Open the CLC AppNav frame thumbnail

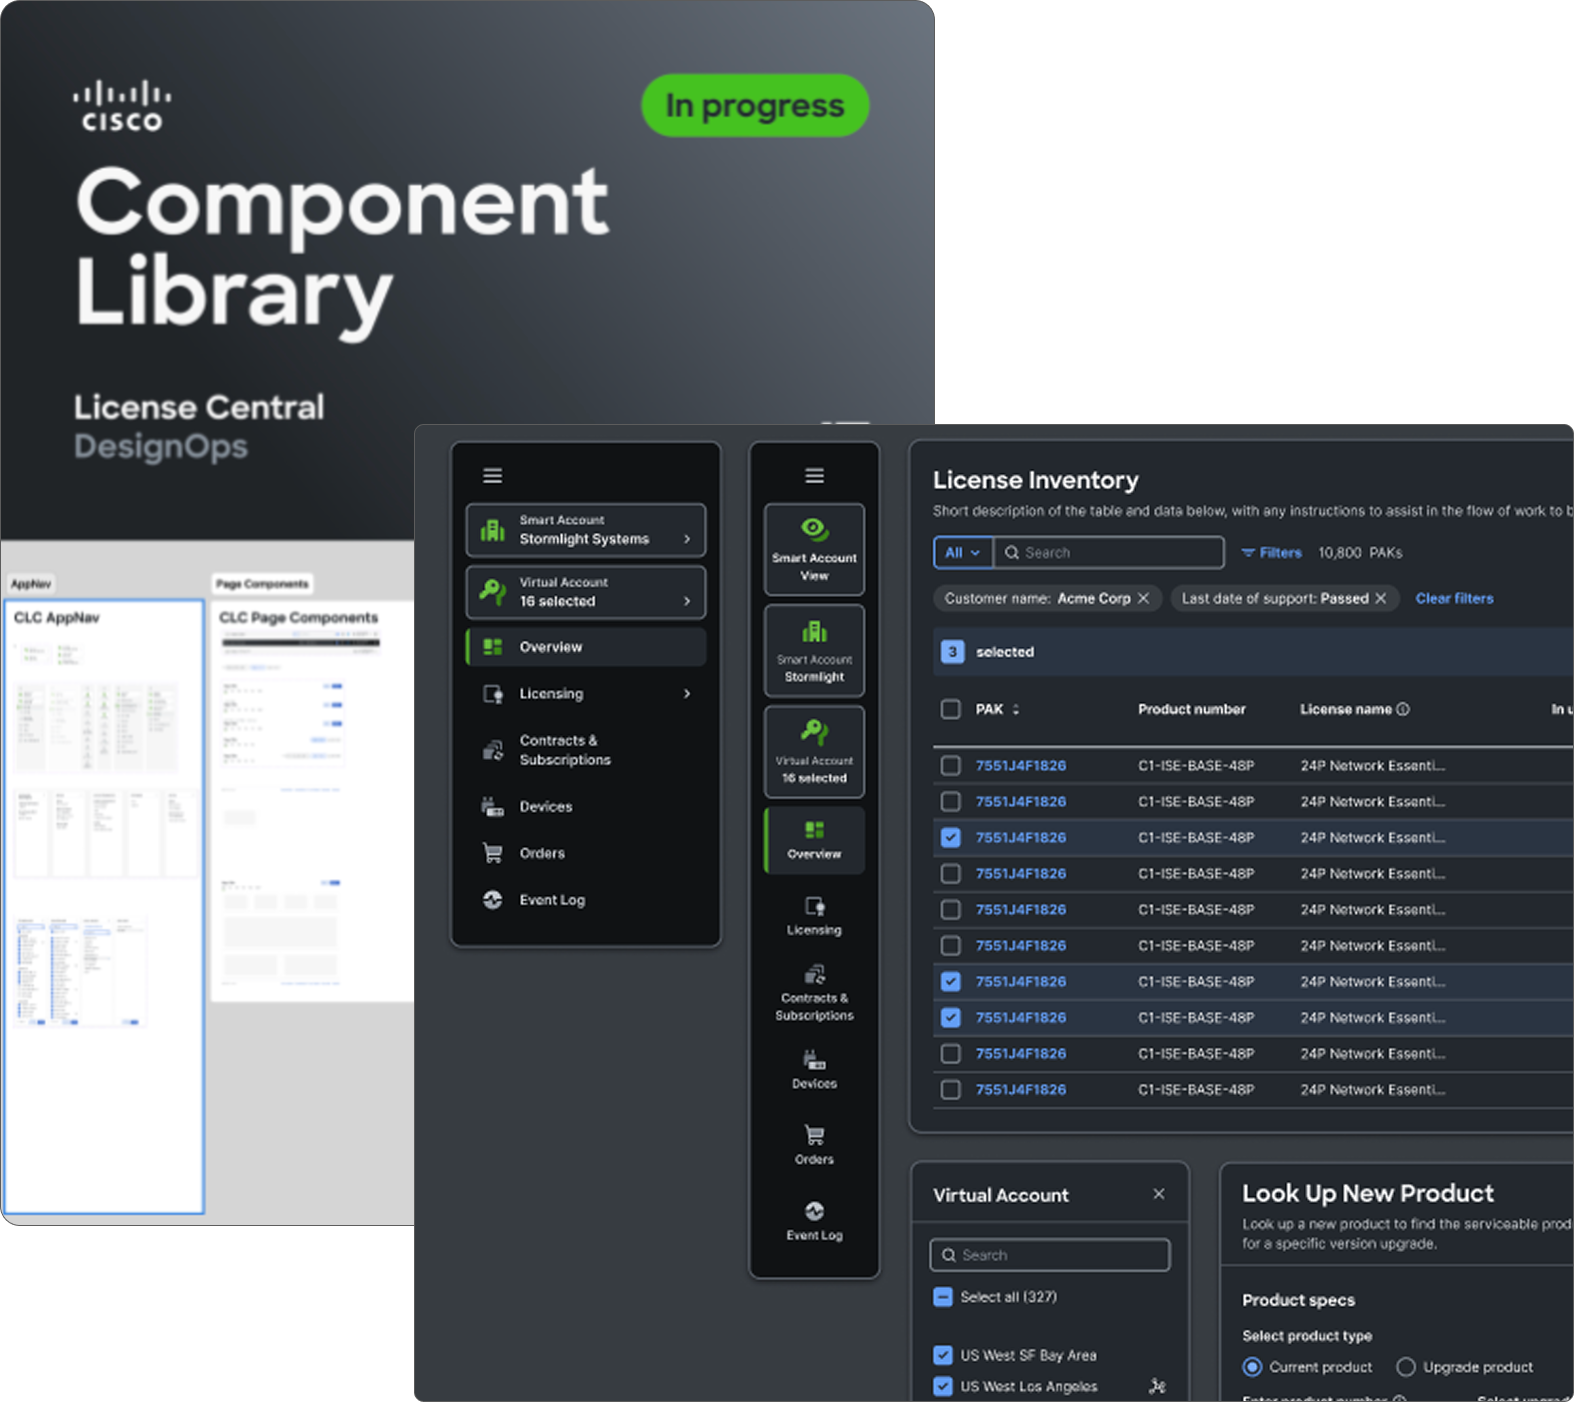coord(104,906)
